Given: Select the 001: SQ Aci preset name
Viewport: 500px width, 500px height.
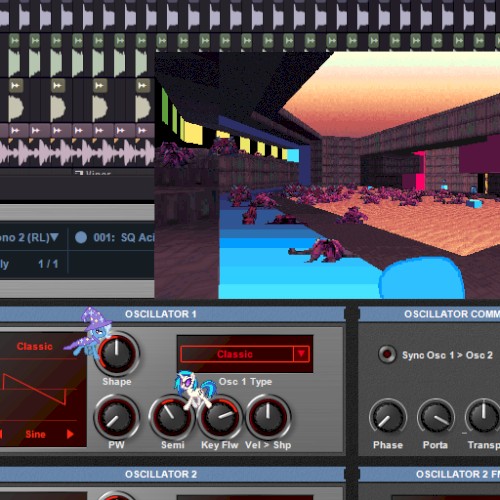Looking at the screenshot, I should point(124,237).
